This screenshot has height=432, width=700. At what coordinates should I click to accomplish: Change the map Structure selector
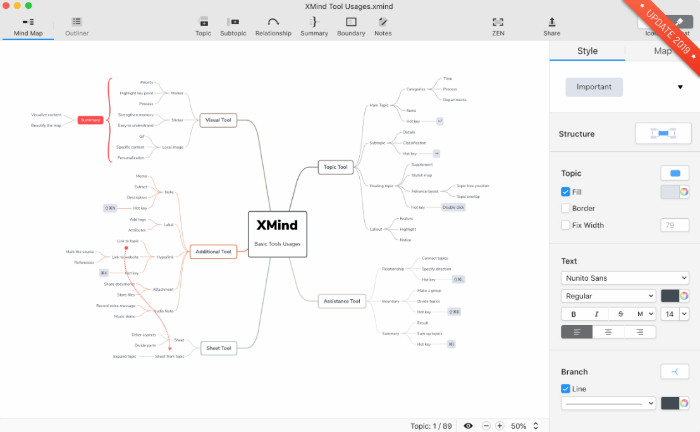(x=663, y=133)
